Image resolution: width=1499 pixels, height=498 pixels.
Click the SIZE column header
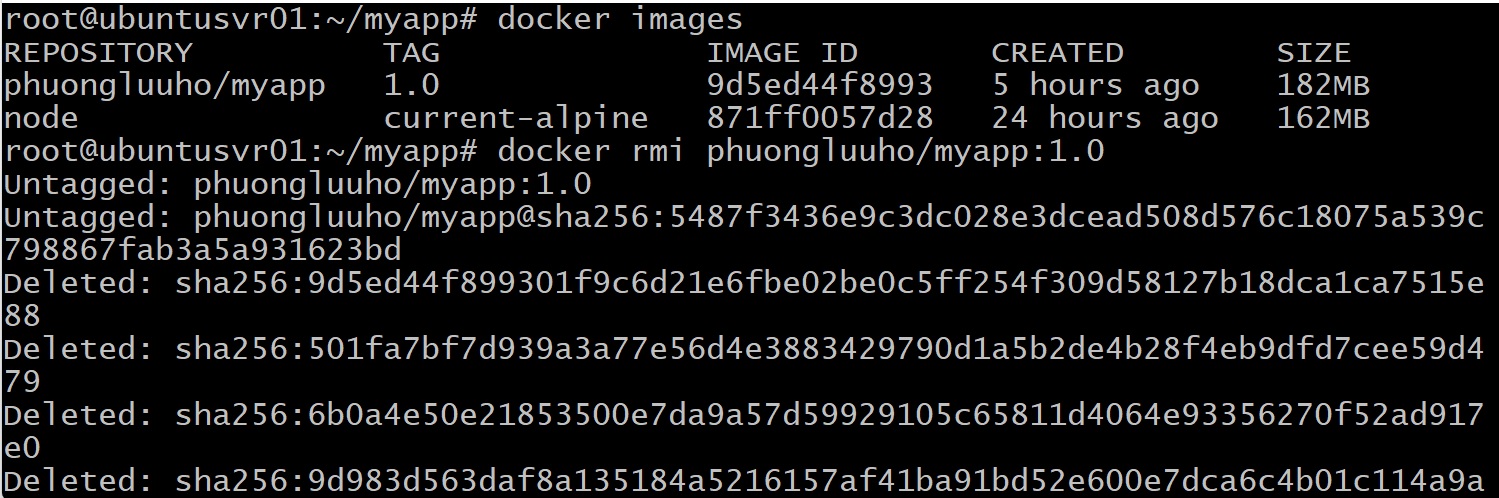pos(1313,53)
